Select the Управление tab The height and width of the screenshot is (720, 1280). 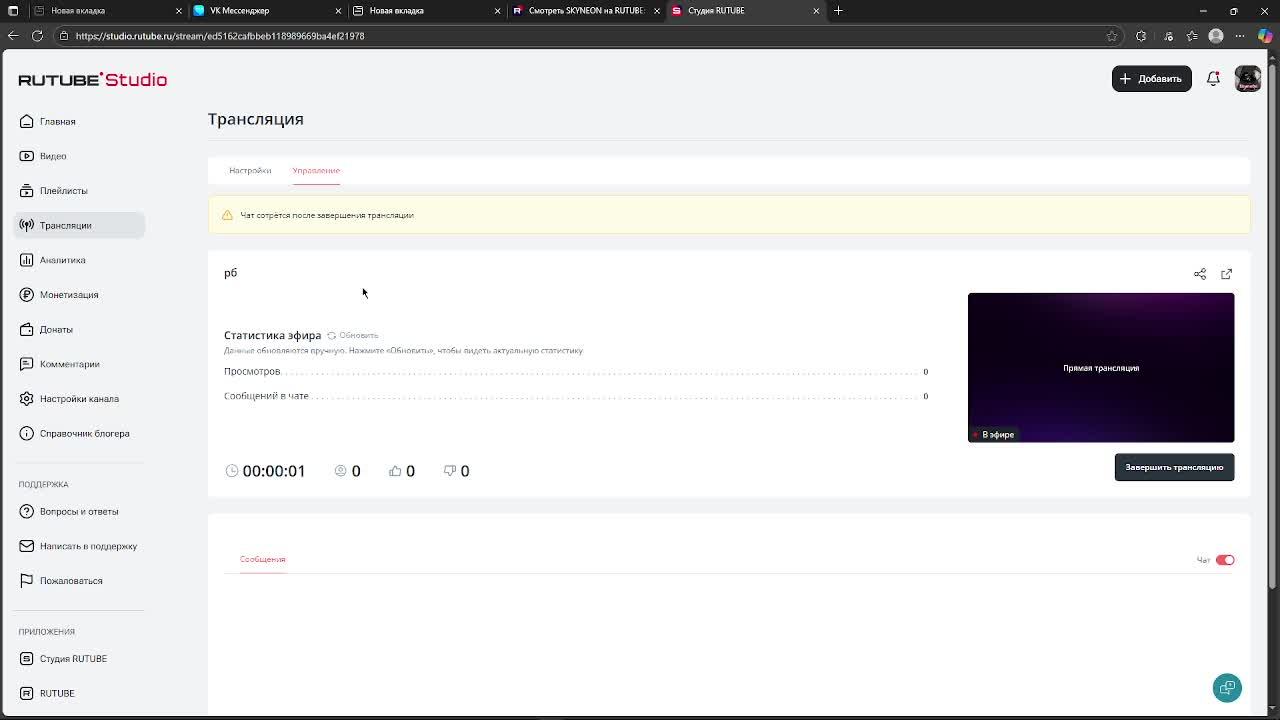tap(316, 170)
